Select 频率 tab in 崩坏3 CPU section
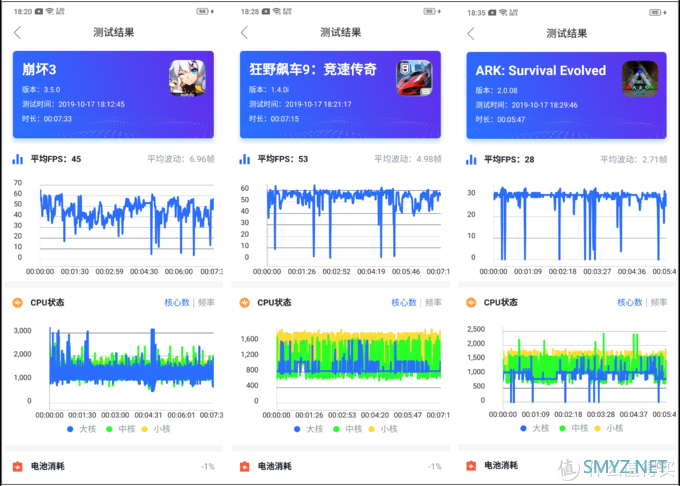Image resolution: width=680 pixels, height=486 pixels. (x=206, y=302)
